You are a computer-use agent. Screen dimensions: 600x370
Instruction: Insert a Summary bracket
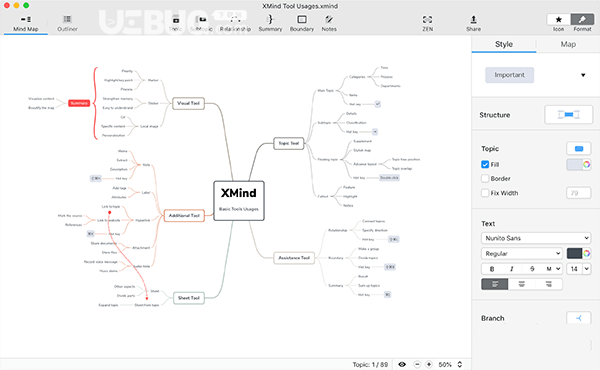270,23
